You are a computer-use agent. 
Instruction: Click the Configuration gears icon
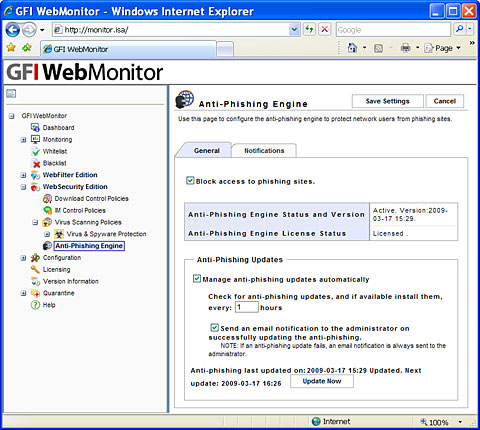(35, 258)
